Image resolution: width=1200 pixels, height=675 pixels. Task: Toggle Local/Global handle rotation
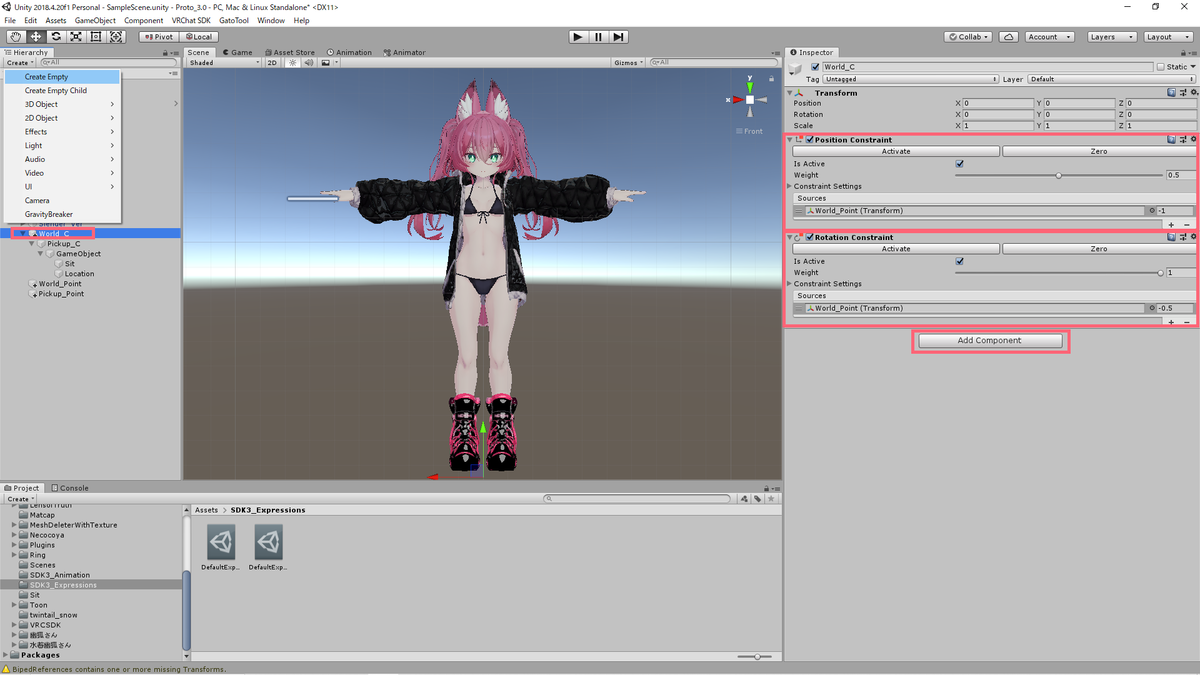point(197,37)
